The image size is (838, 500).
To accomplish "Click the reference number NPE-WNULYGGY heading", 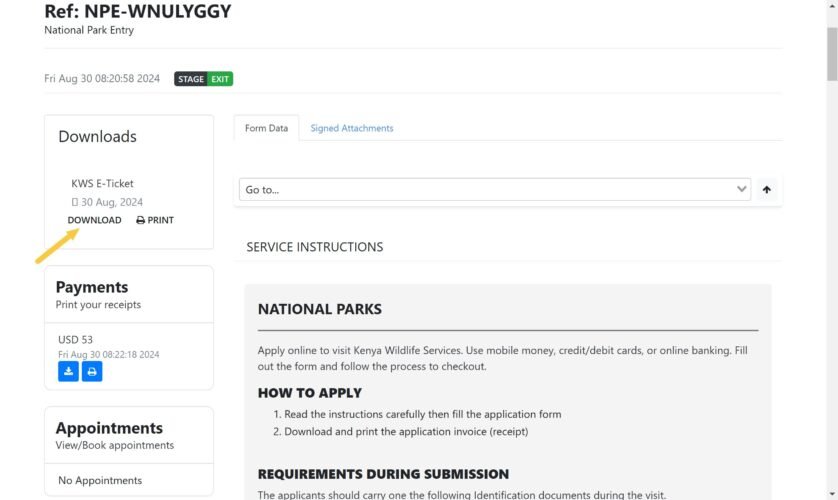I will coord(137,11).
